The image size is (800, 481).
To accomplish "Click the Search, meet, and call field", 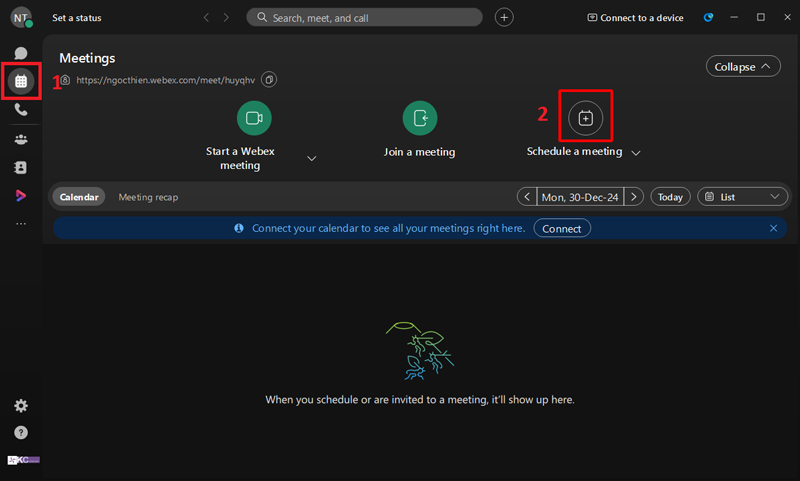I will pyautogui.click(x=364, y=17).
